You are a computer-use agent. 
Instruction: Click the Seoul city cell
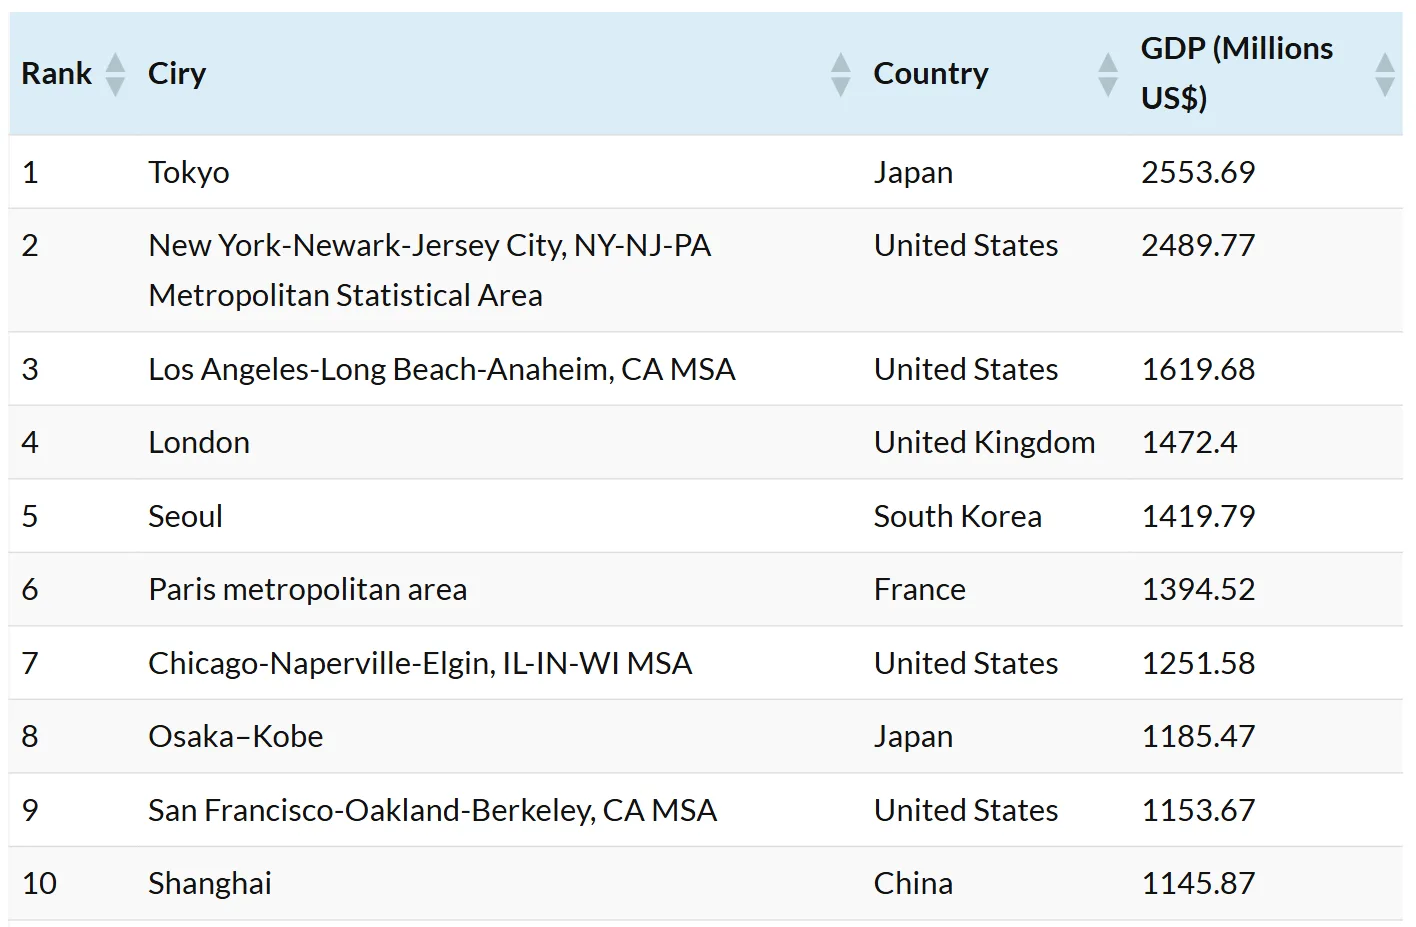tap(185, 516)
